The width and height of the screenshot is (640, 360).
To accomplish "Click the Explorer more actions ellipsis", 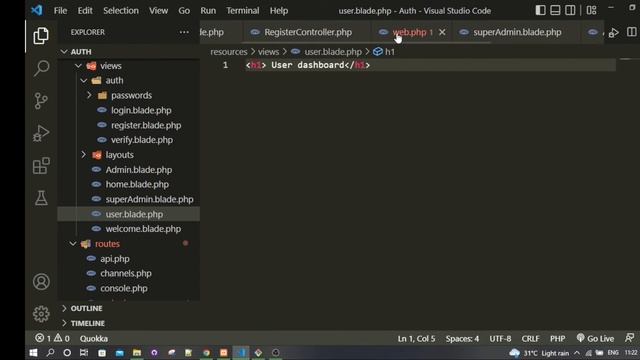I will pos(184,32).
